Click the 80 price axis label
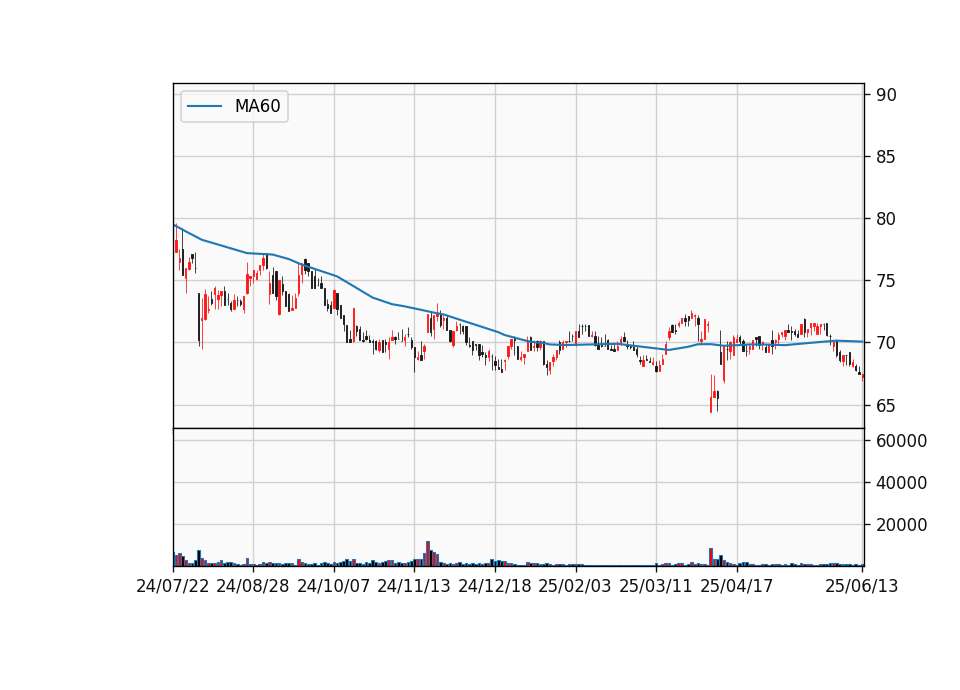Image resolution: width=960 pixels, height=690 pixels. 886,219
